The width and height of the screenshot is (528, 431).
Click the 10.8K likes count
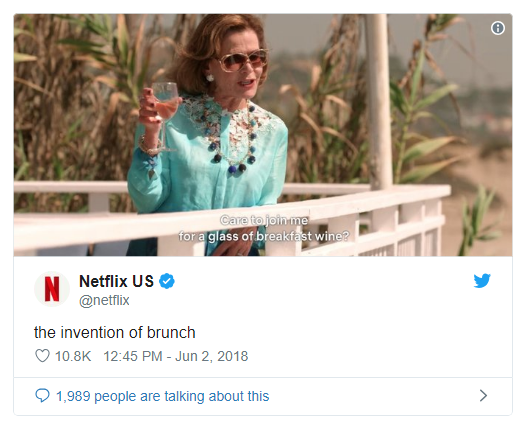[x=73, y=356]
